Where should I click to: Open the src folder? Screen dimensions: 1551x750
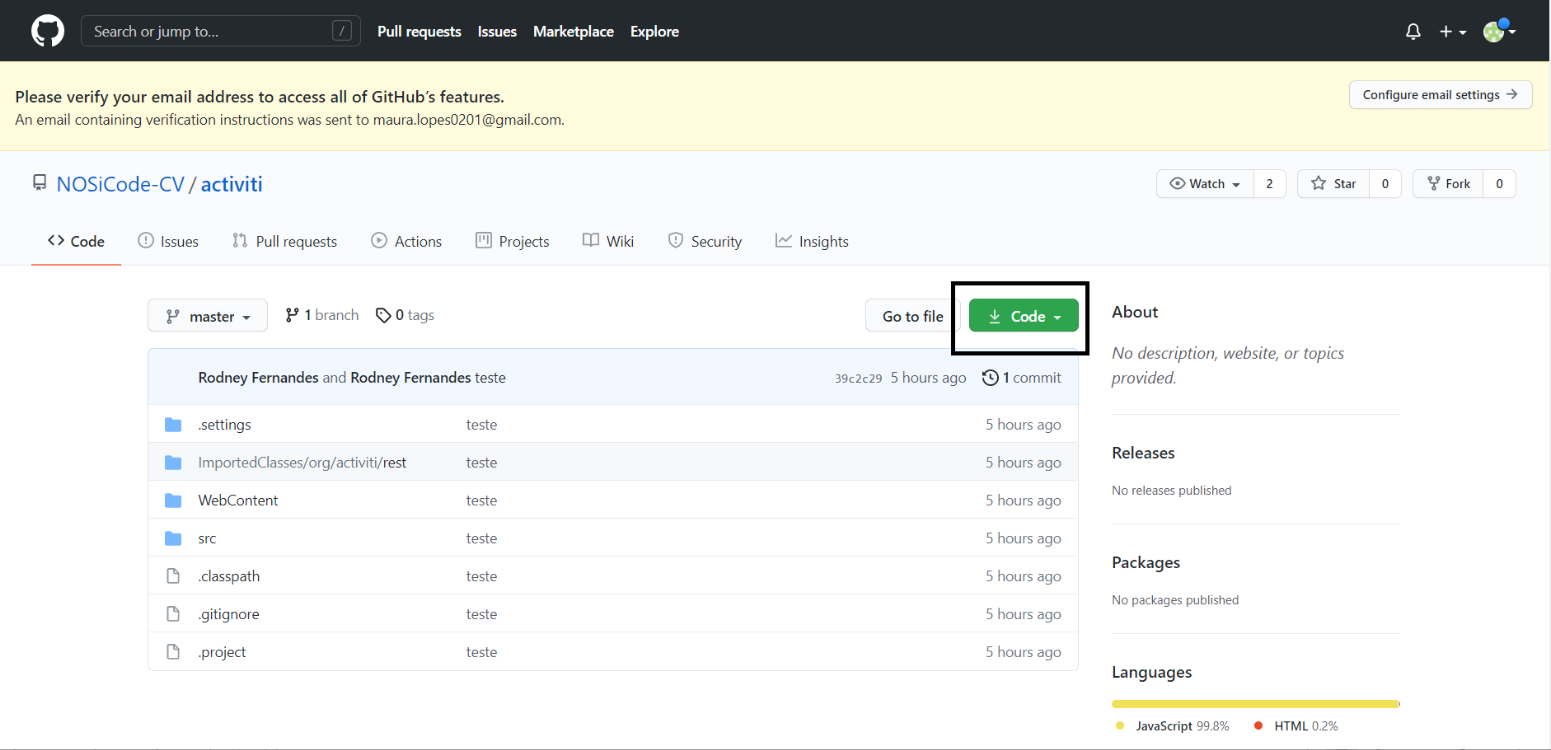(x=207, y=539)
